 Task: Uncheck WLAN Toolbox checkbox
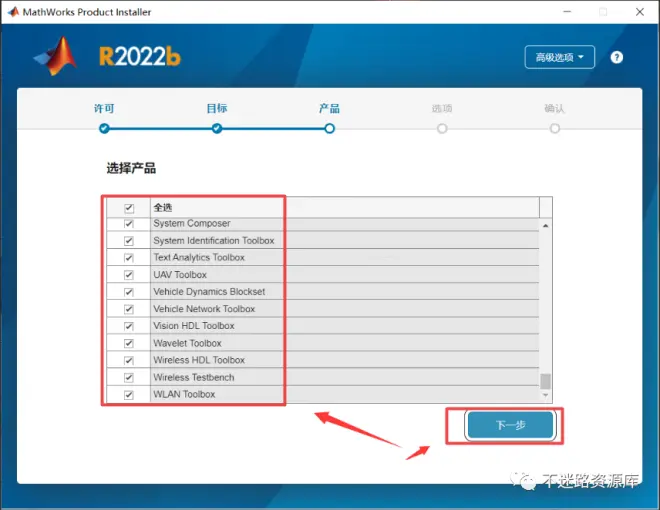tap(129, 395)
